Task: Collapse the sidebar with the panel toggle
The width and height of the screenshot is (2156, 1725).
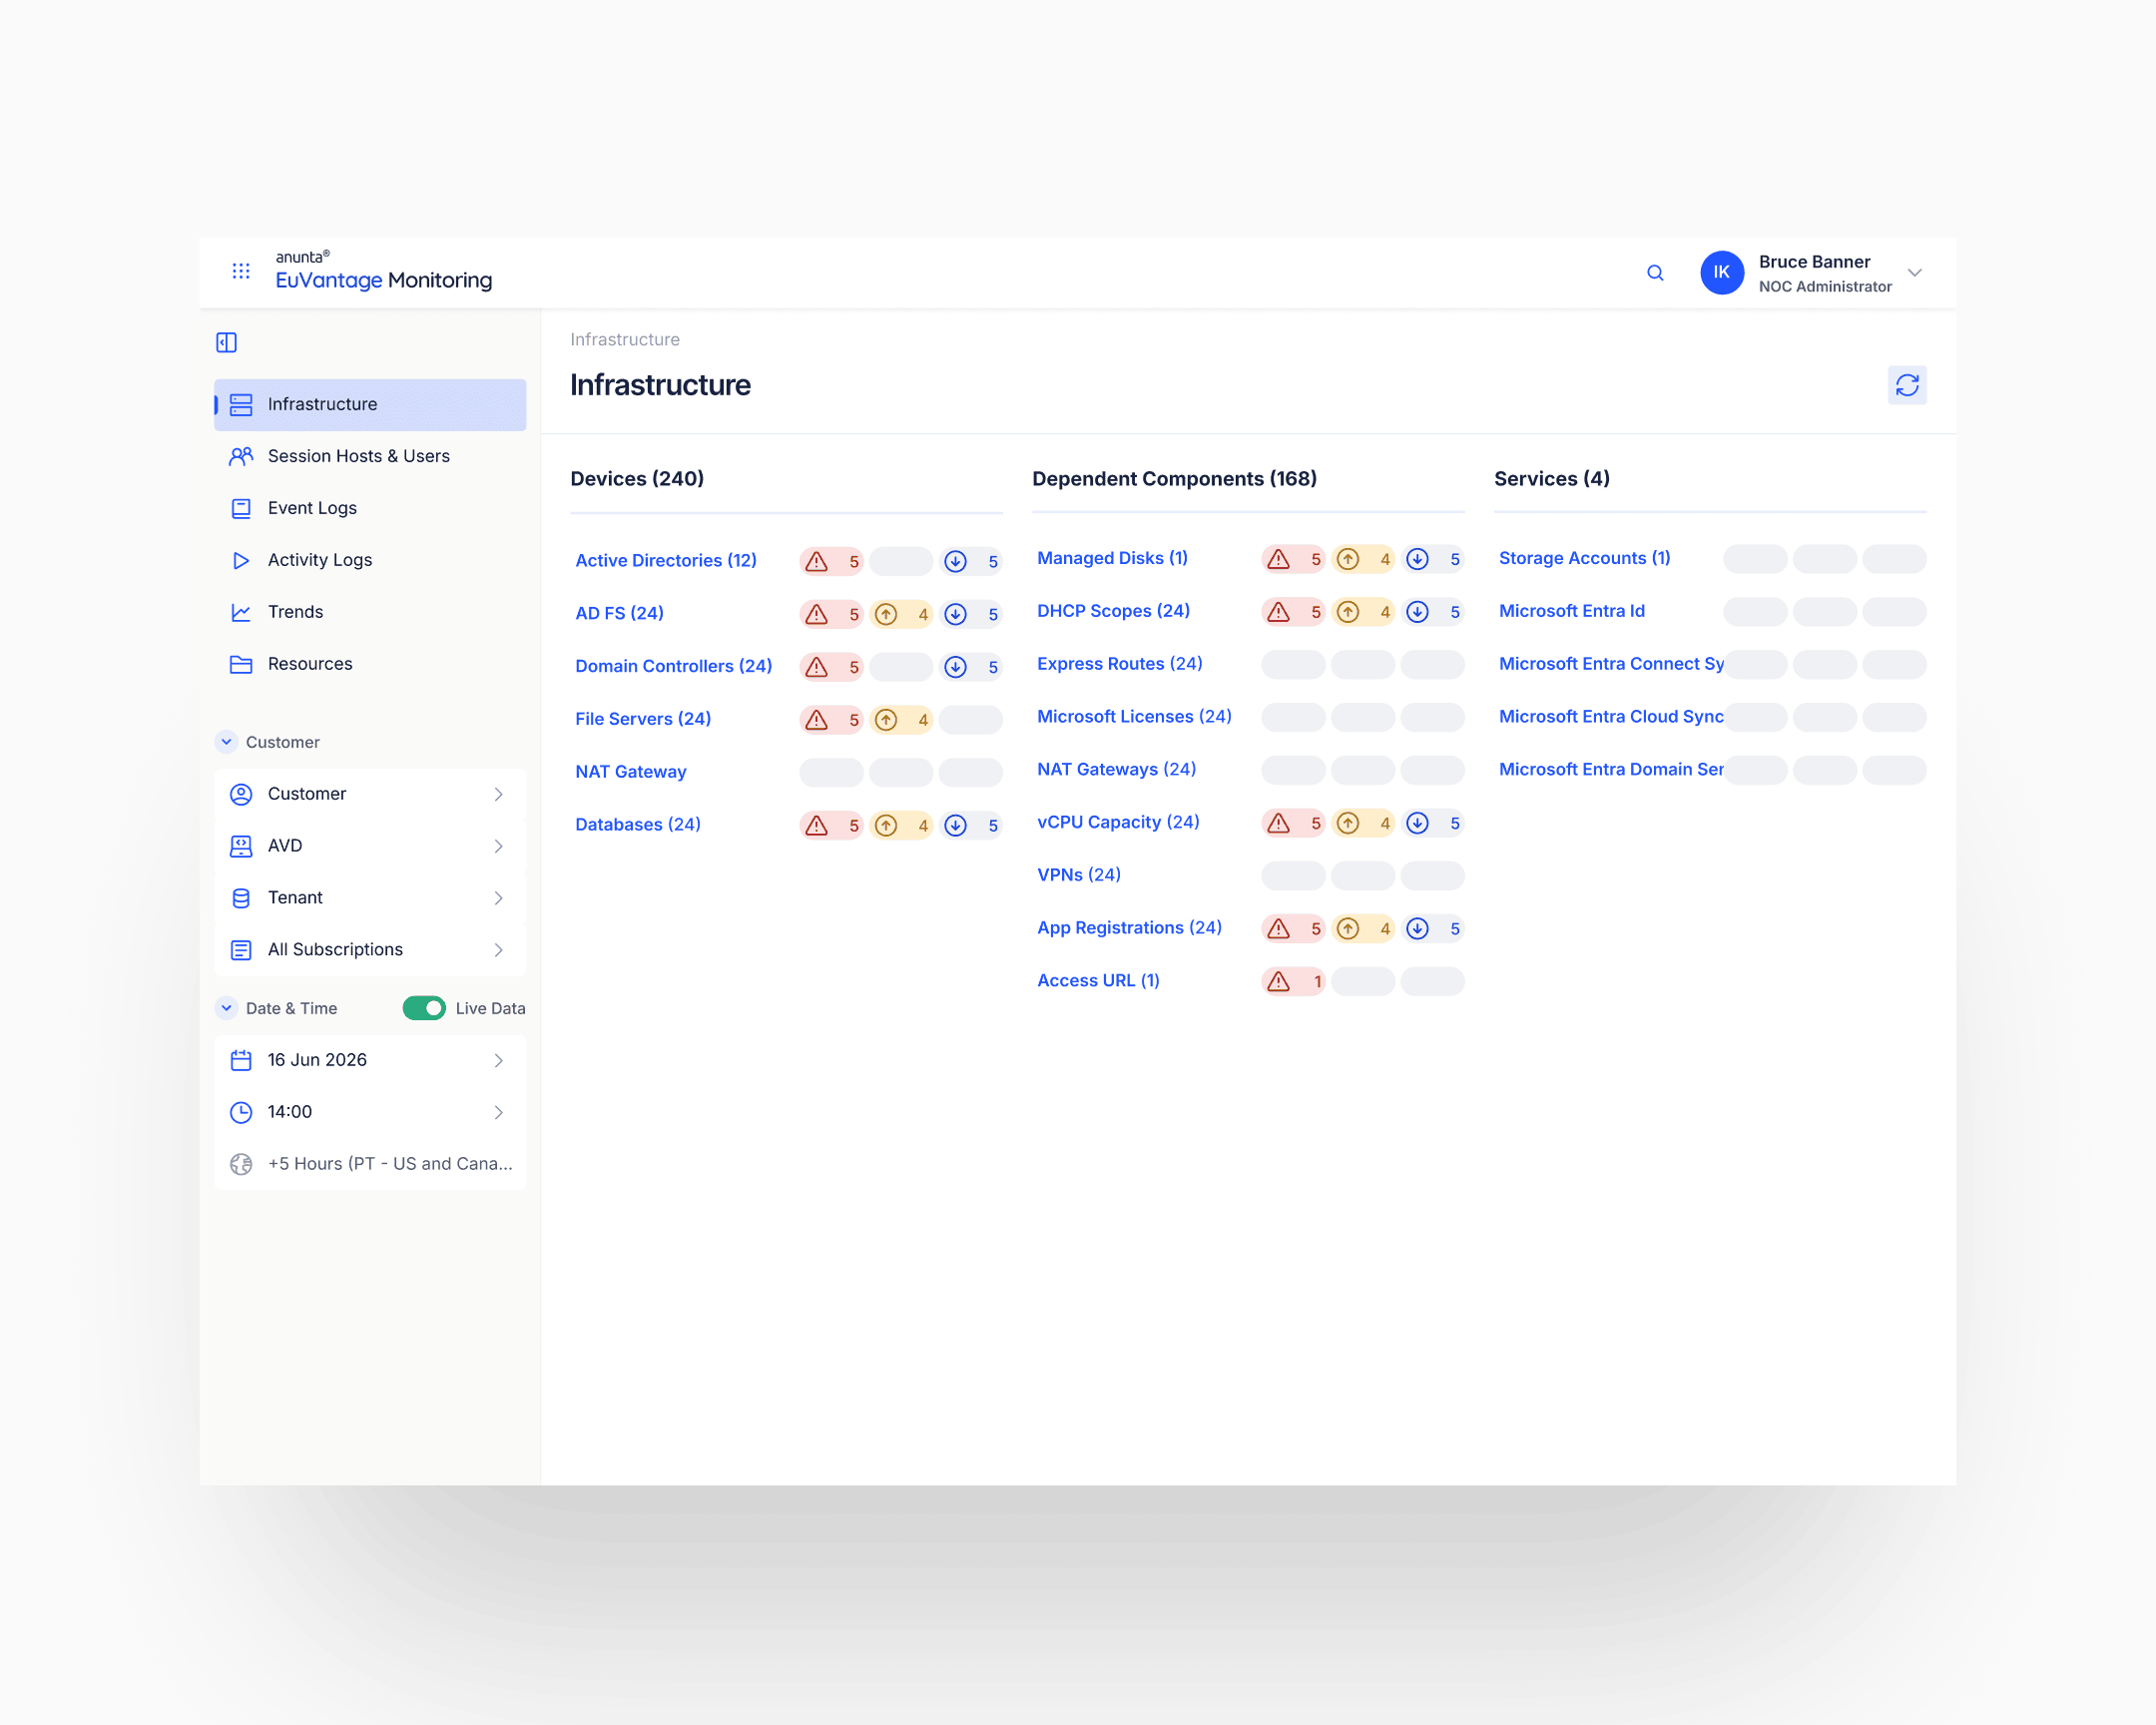Action: point(227,342)
